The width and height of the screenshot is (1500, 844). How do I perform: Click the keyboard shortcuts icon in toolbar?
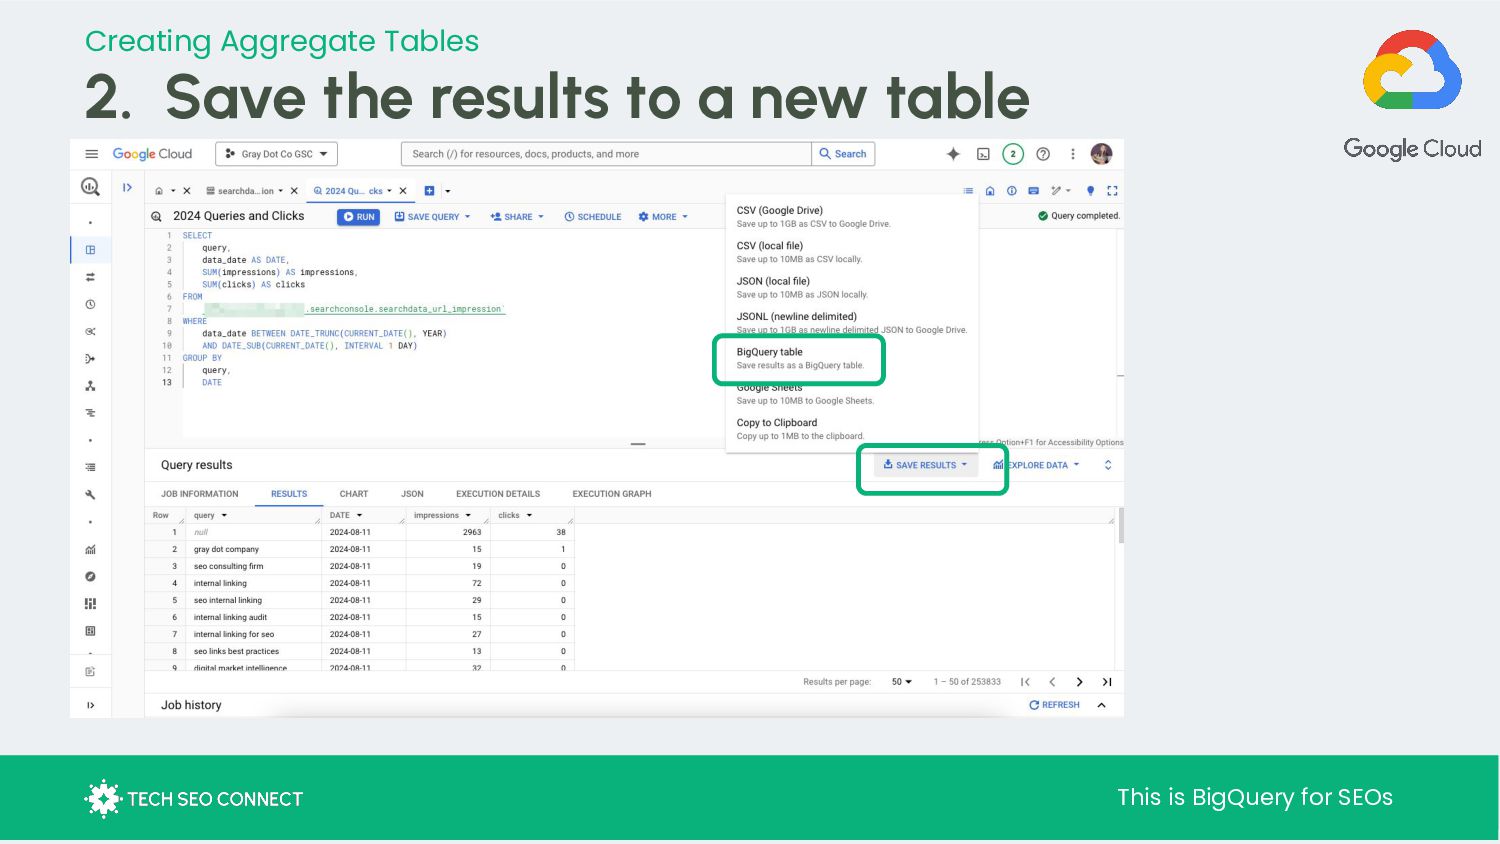click(x=1033, y=191)
